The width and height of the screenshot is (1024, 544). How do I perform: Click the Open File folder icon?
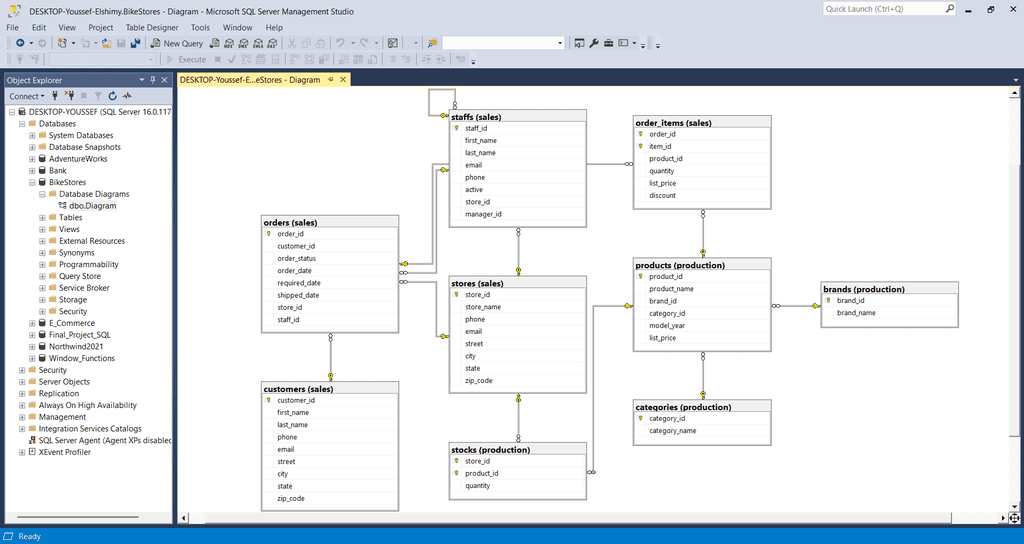pyautogui.click(x=106, y=43)
